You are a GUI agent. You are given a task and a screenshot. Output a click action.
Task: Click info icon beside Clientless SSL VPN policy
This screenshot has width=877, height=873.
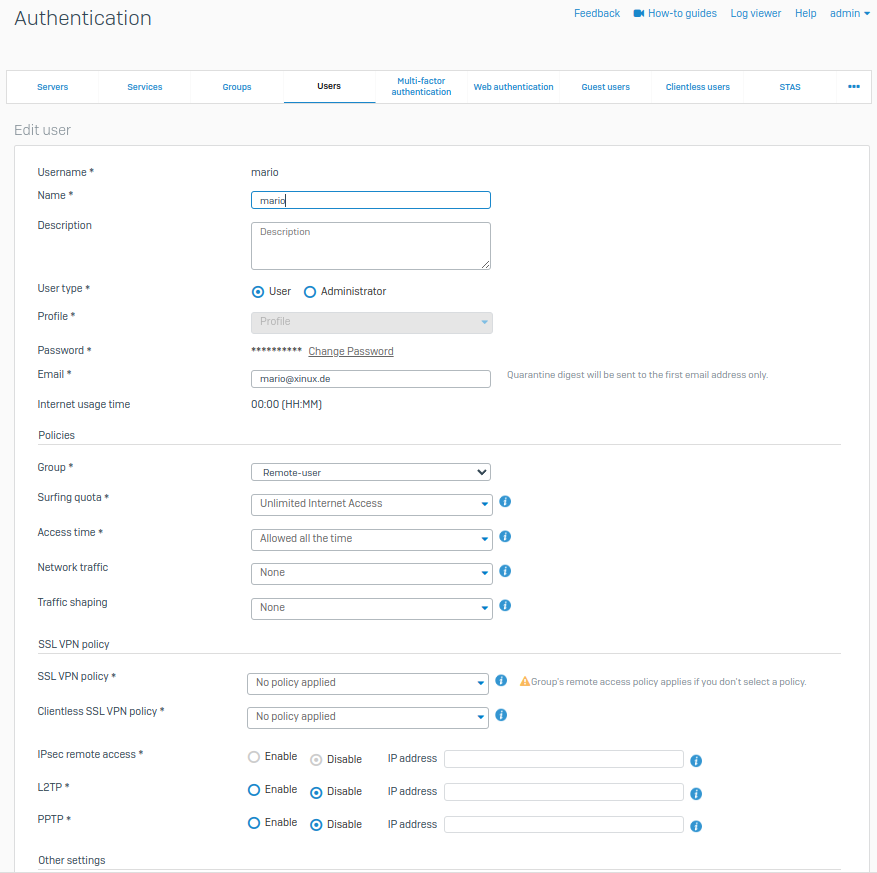501,715
